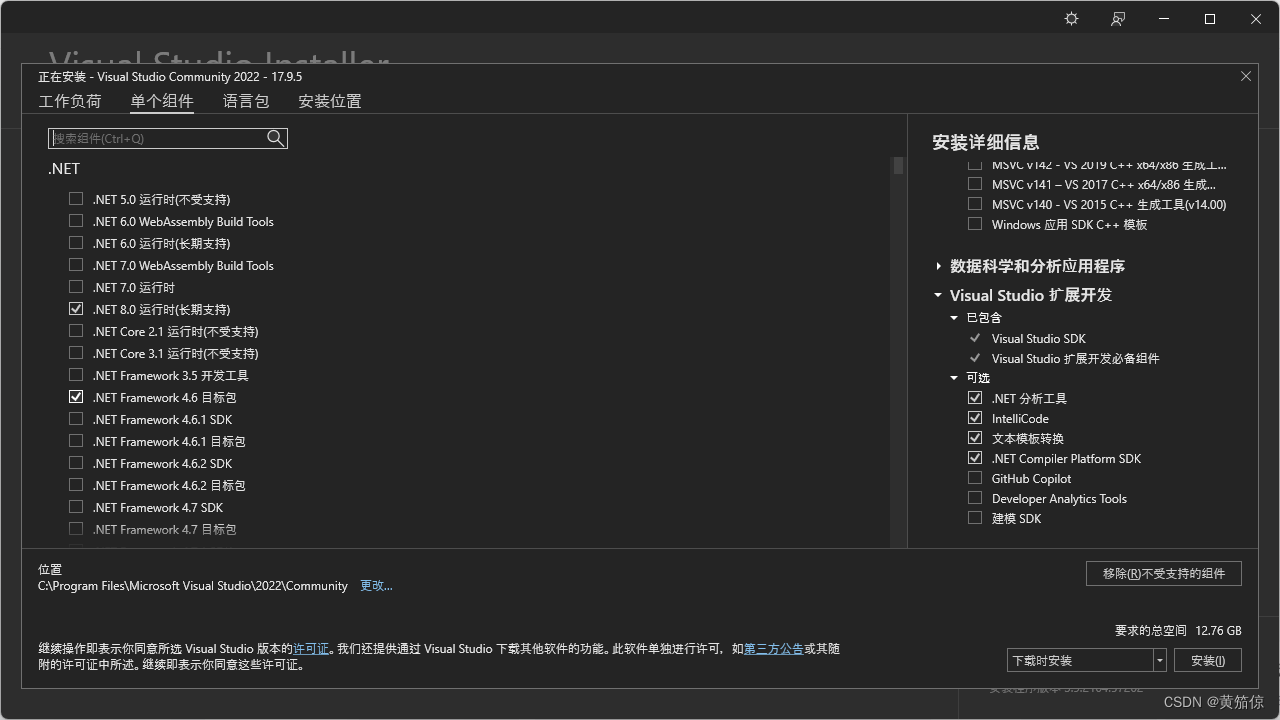The width and height of the screenshot is (1280, 720).
Task: Uncheck .NET 分析工具 optional component
Action: point(975,398)
